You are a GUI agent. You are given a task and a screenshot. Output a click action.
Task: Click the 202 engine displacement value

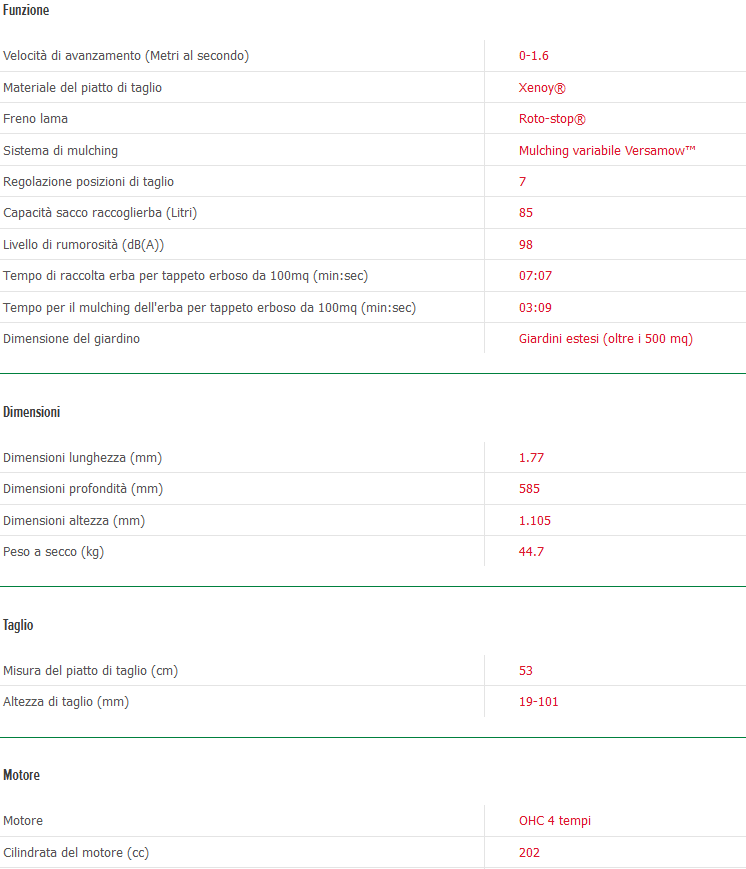point(529,853)
